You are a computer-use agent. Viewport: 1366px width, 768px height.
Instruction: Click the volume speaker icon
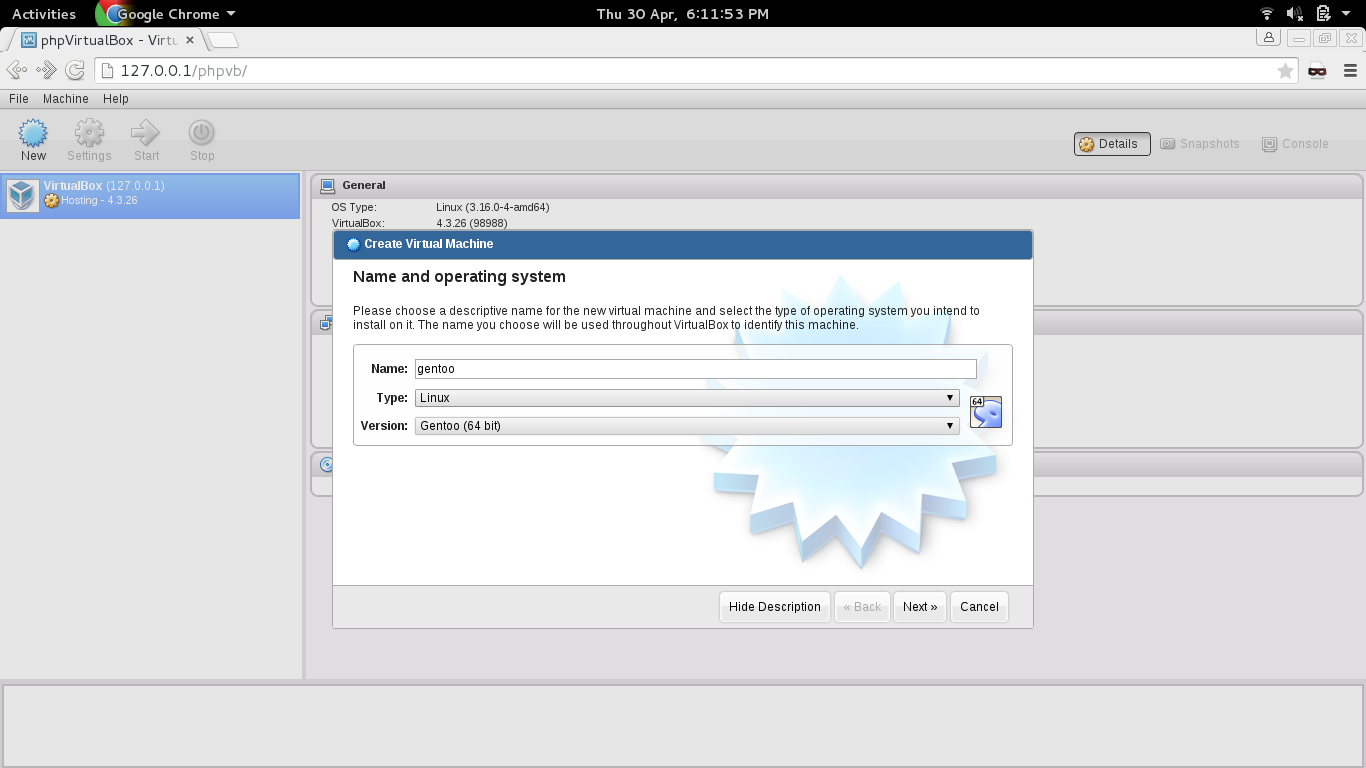[1295, 14]
